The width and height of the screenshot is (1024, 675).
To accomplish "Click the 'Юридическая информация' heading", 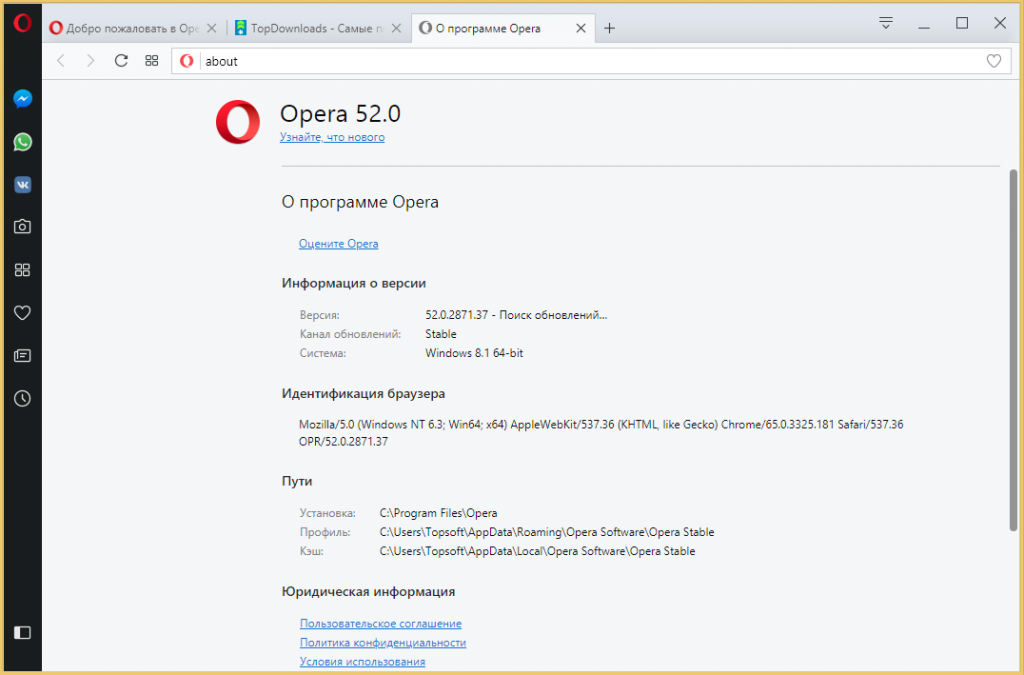I will (368, 591).
